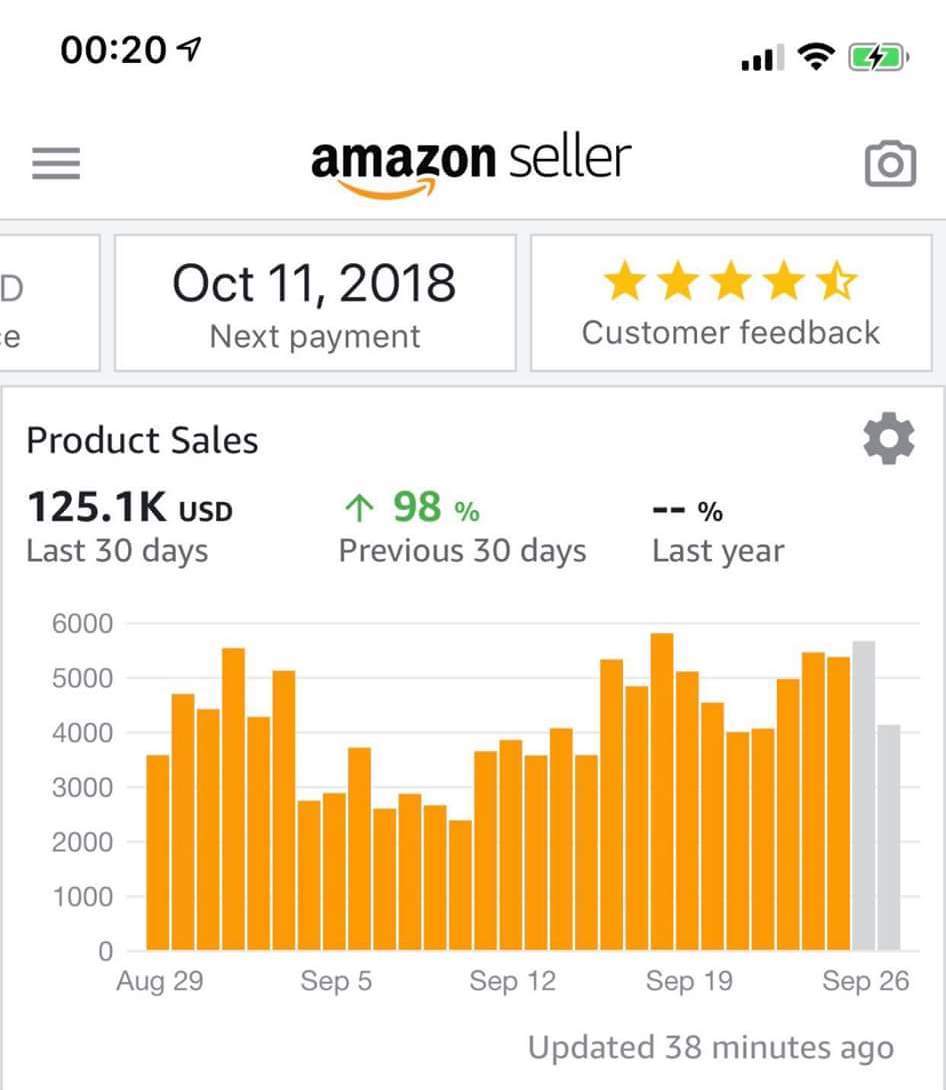The height and width of the screenshot is (1090, 946).
Task: Tap the Wi-Fi status icon
Action: tap(816, 56)
